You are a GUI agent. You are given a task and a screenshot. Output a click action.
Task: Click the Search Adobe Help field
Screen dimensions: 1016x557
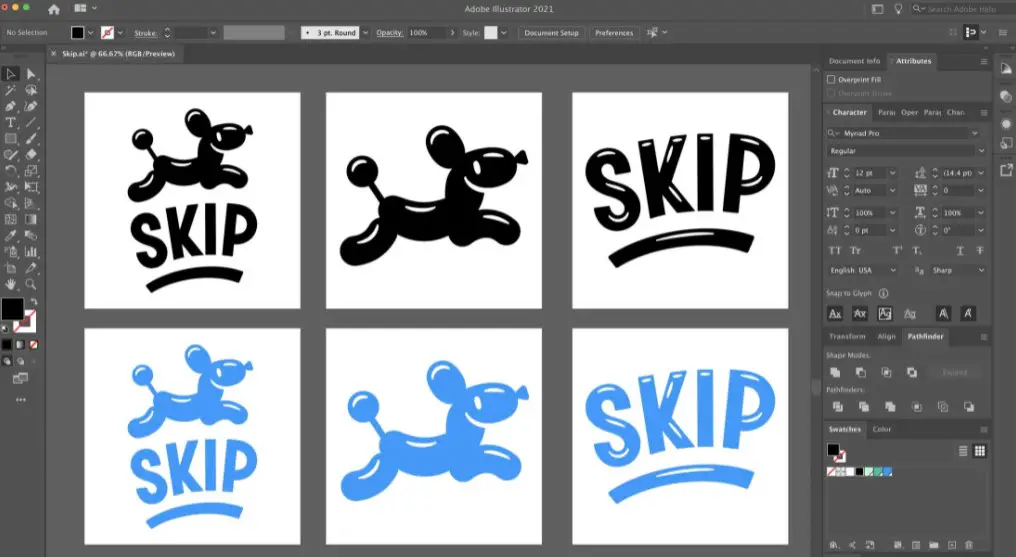(x=962, y=9)
